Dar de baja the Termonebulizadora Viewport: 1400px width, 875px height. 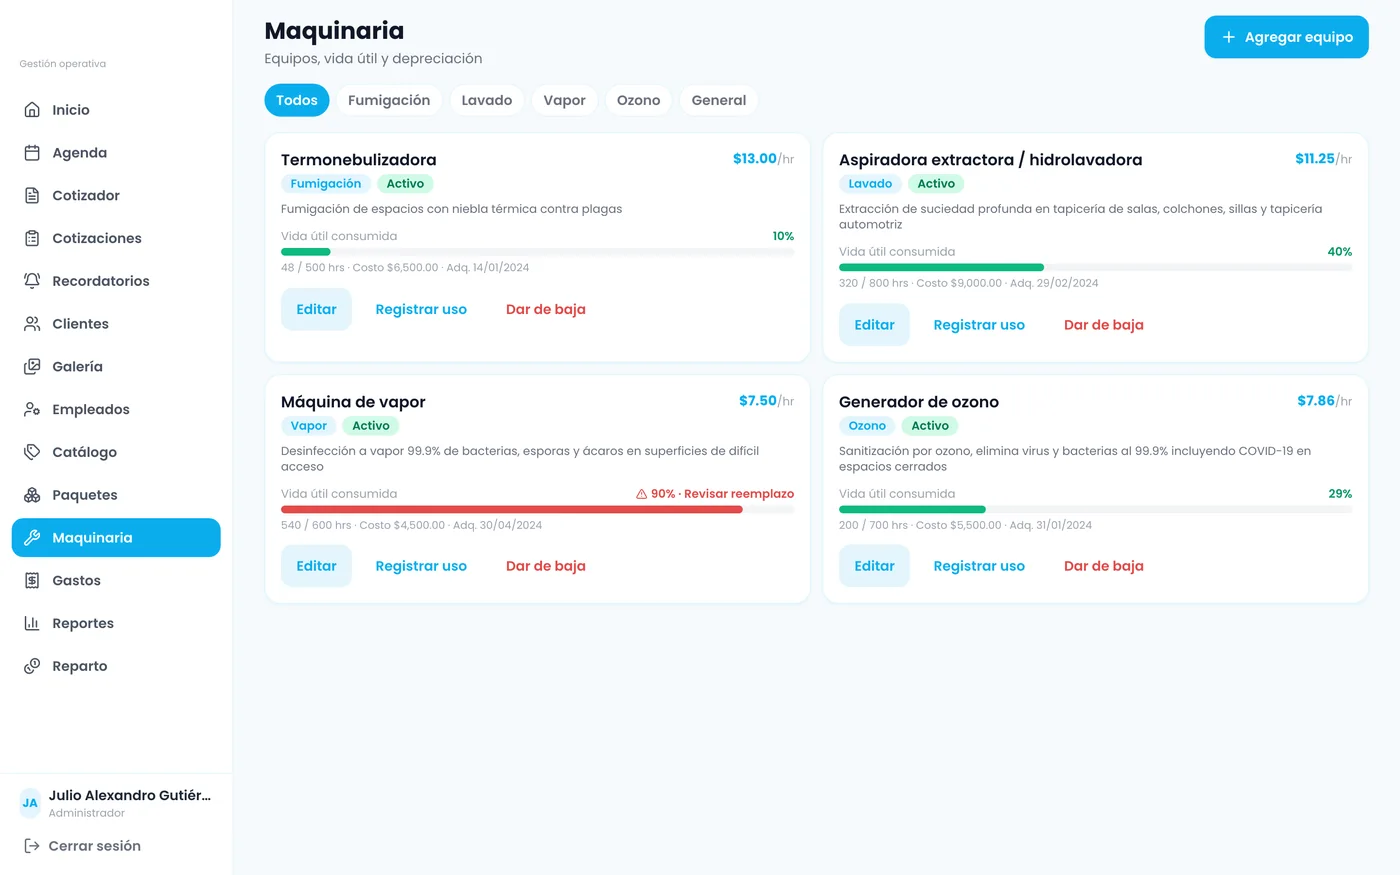[546, 309]
